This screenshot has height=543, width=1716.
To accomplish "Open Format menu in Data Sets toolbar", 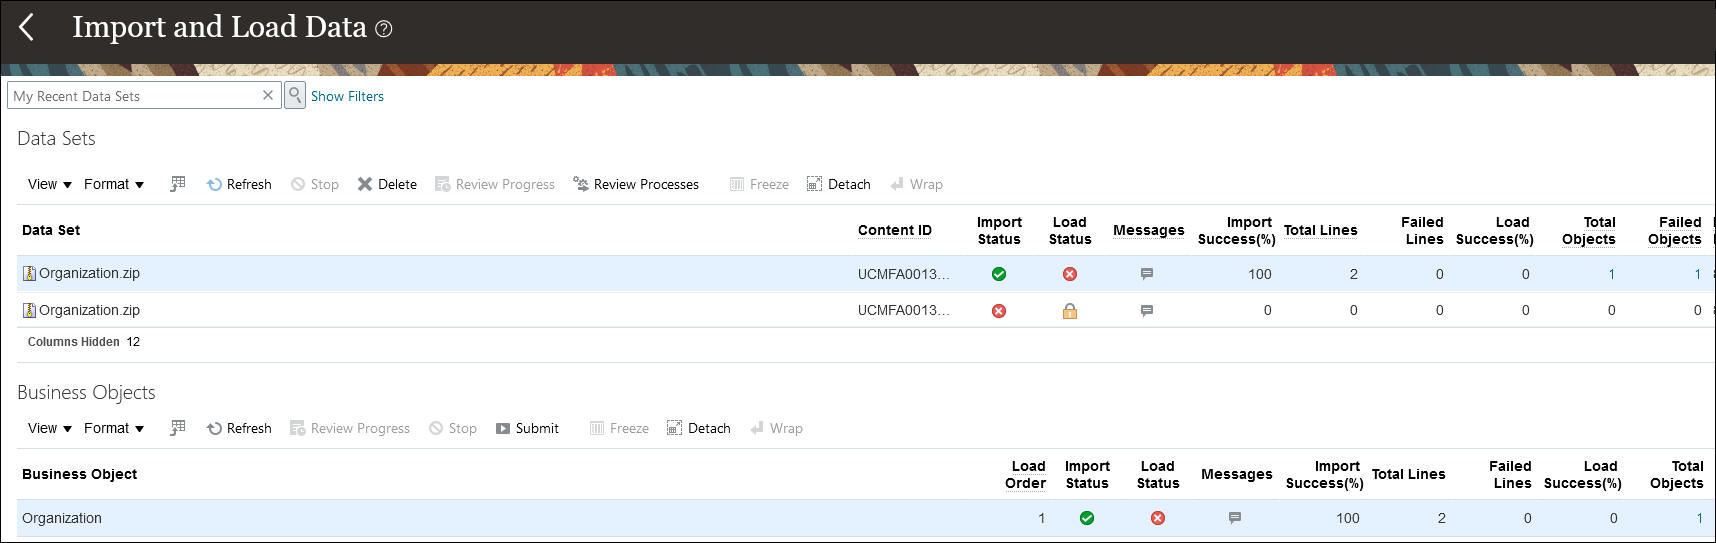I will pos(114,184).
